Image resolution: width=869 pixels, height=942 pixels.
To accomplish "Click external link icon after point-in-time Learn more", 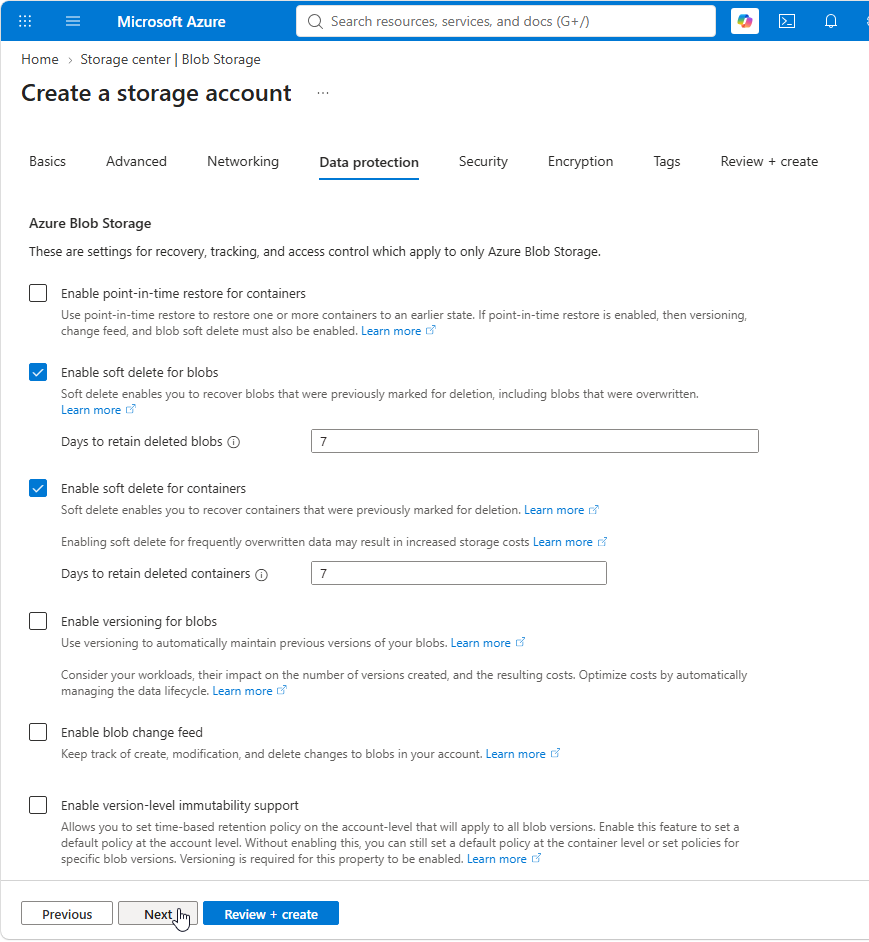I will [430, 330].
